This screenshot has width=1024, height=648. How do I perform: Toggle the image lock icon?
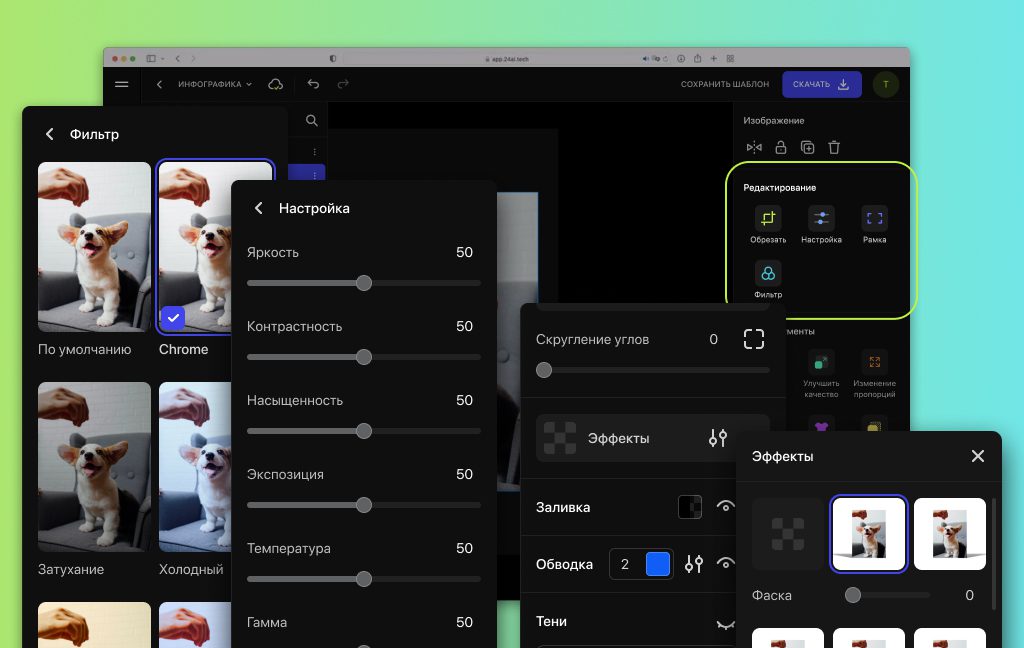pyautogui.click(x=780, y=148)
